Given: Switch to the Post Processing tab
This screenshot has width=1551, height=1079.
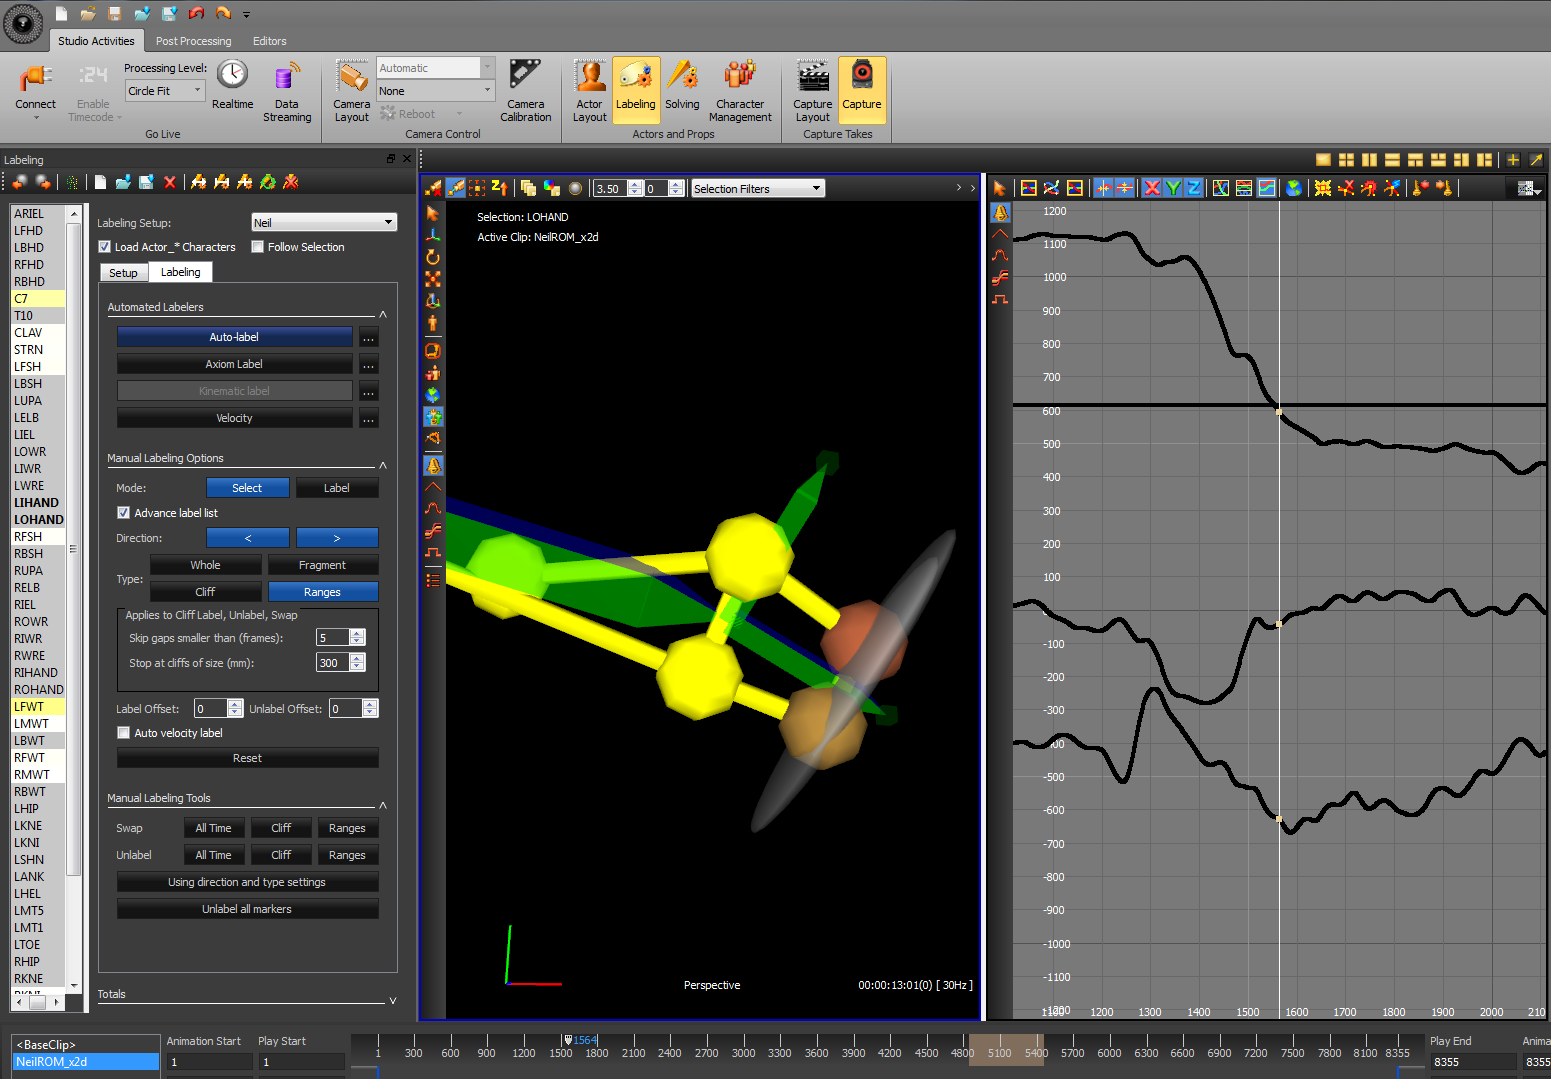Looking at the screenshot, I should [193, 41].
